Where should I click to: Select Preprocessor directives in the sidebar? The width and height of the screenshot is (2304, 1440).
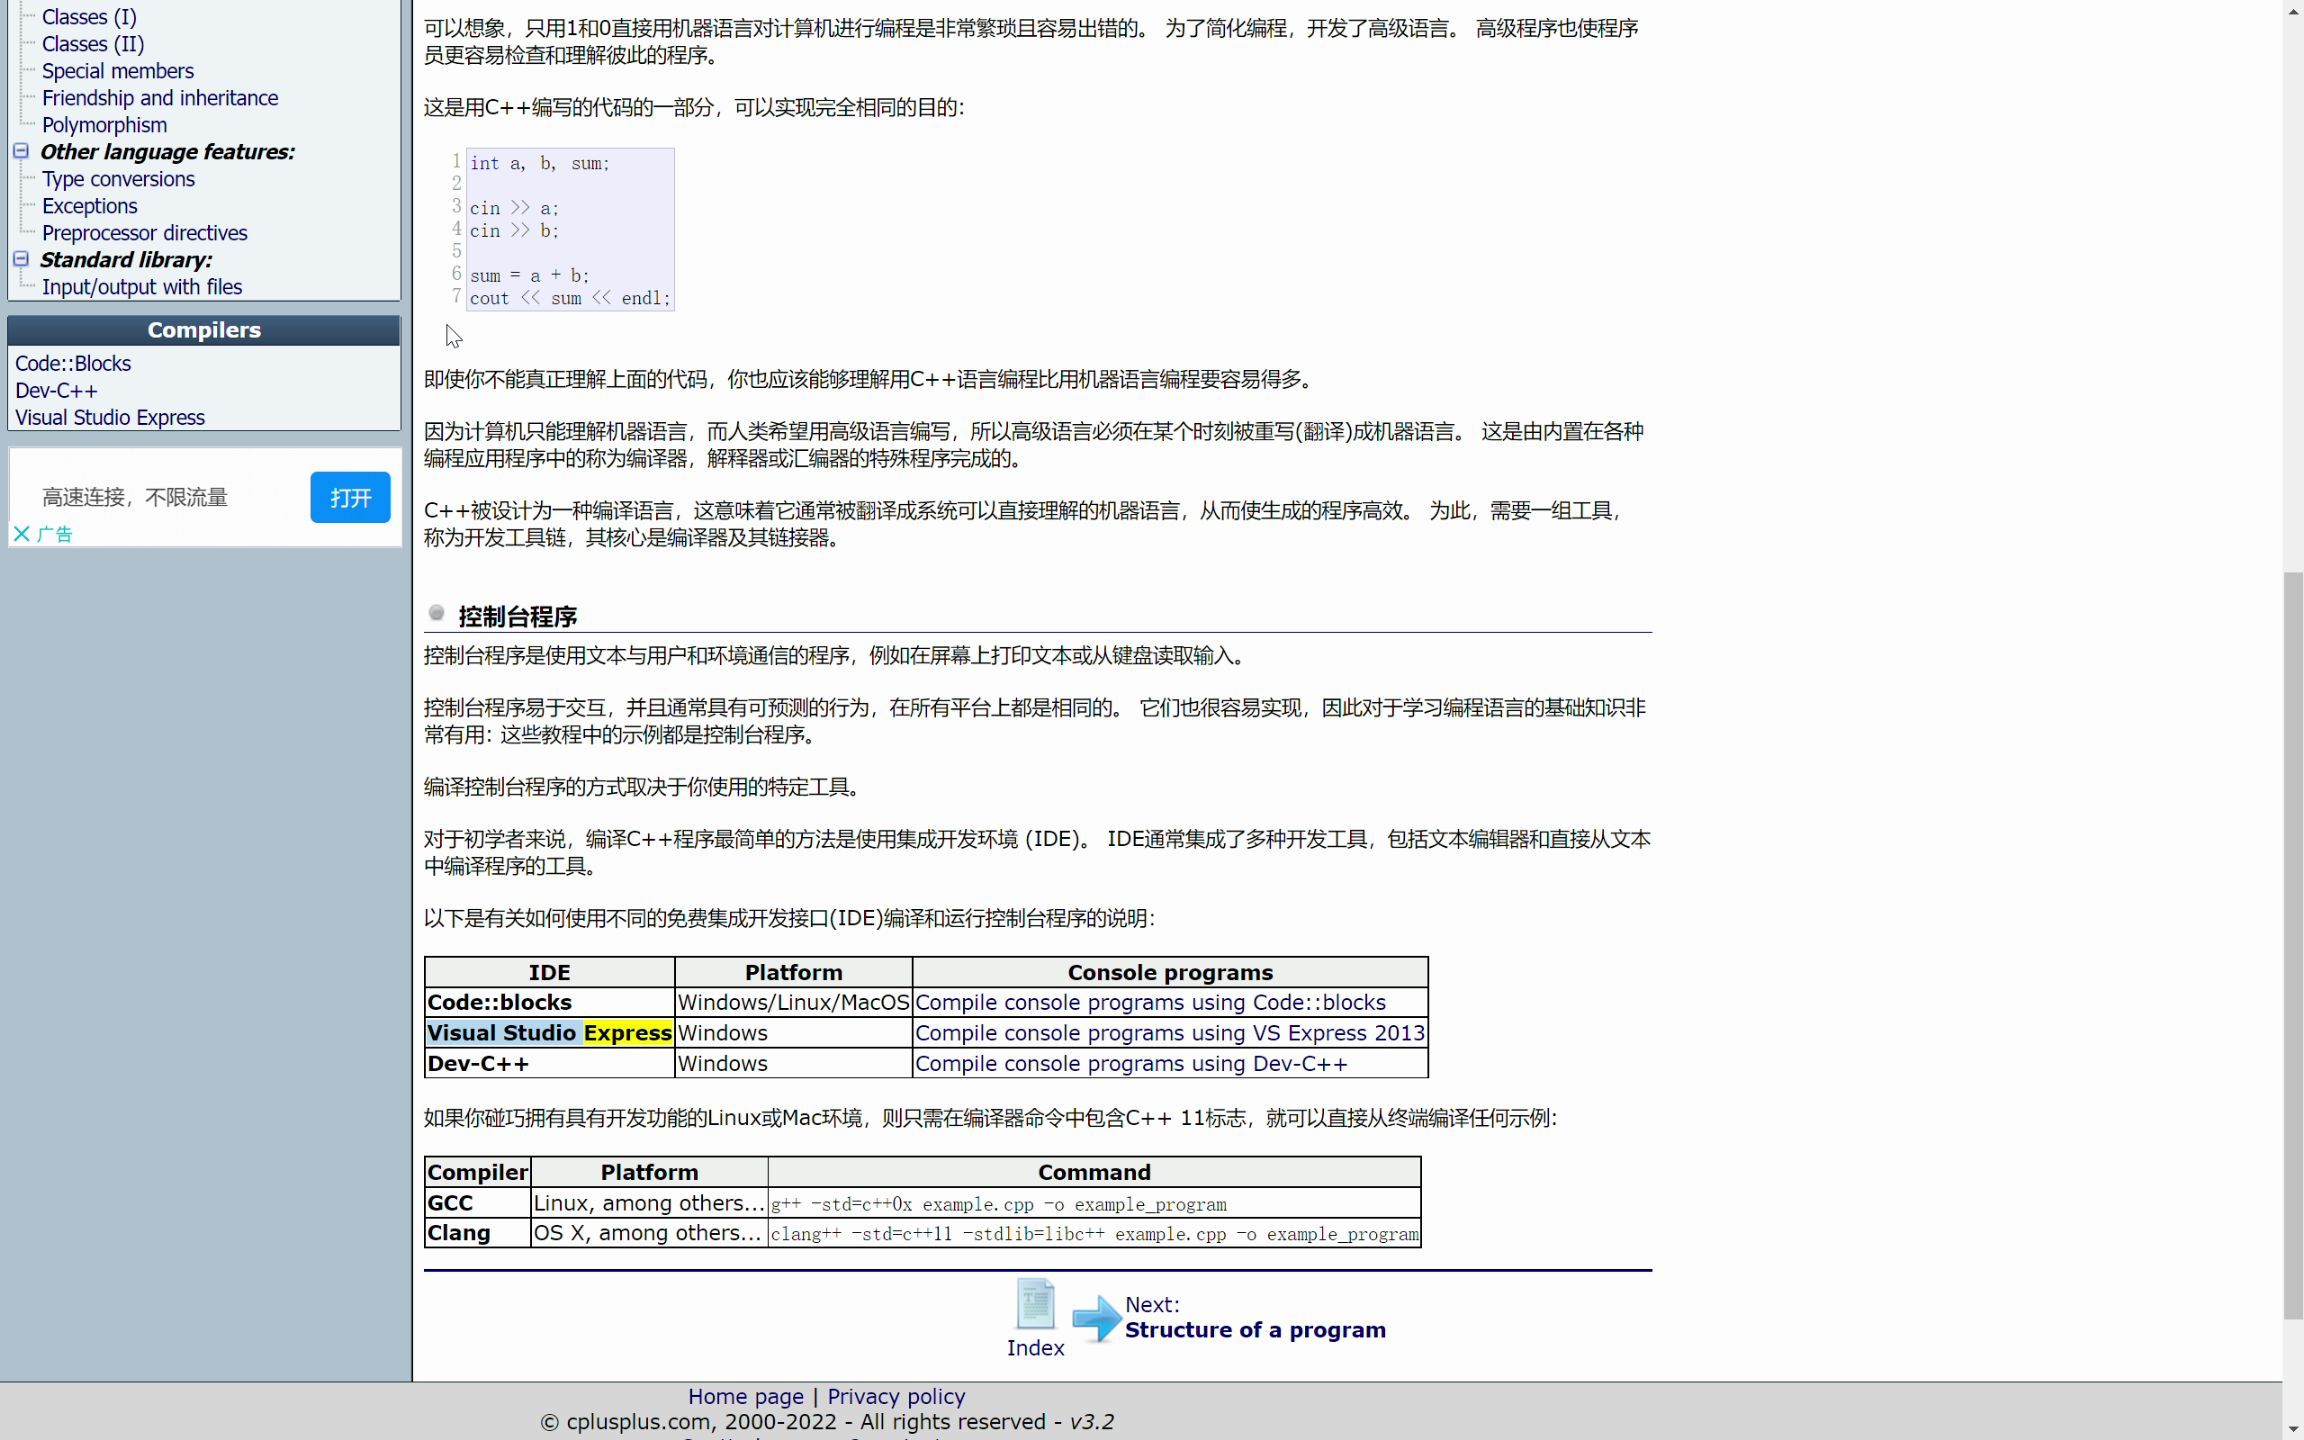point(145,232)
